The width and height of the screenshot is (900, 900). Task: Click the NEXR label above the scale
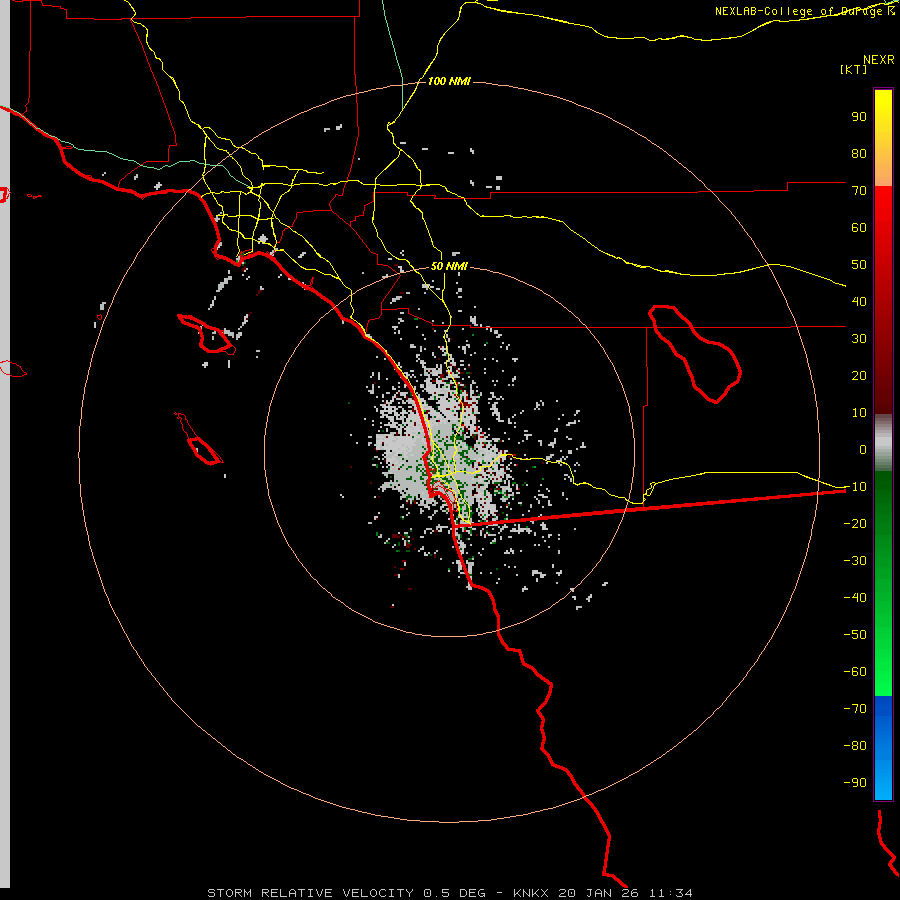tap(879, 60)
